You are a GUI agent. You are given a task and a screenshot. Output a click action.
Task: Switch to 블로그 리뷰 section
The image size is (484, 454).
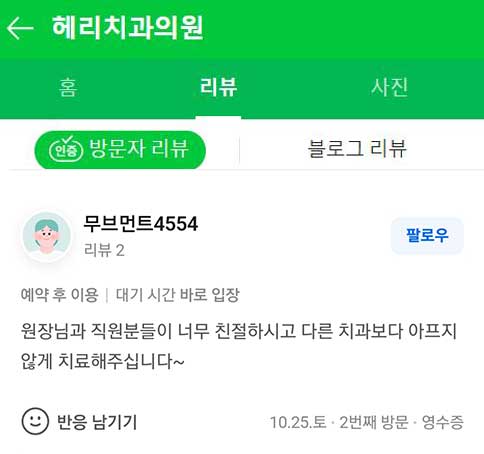[357, 149]
